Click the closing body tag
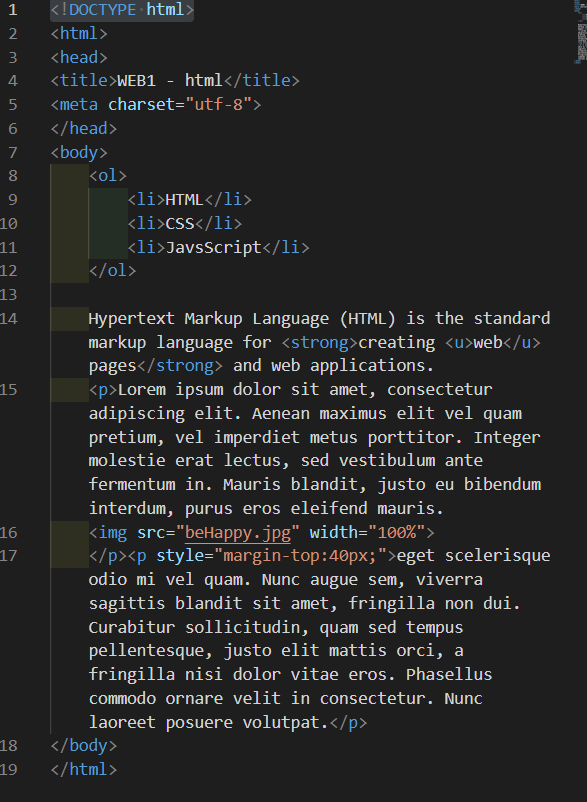Viewport: 587px width, 802px height. click(x=84, y=746)
